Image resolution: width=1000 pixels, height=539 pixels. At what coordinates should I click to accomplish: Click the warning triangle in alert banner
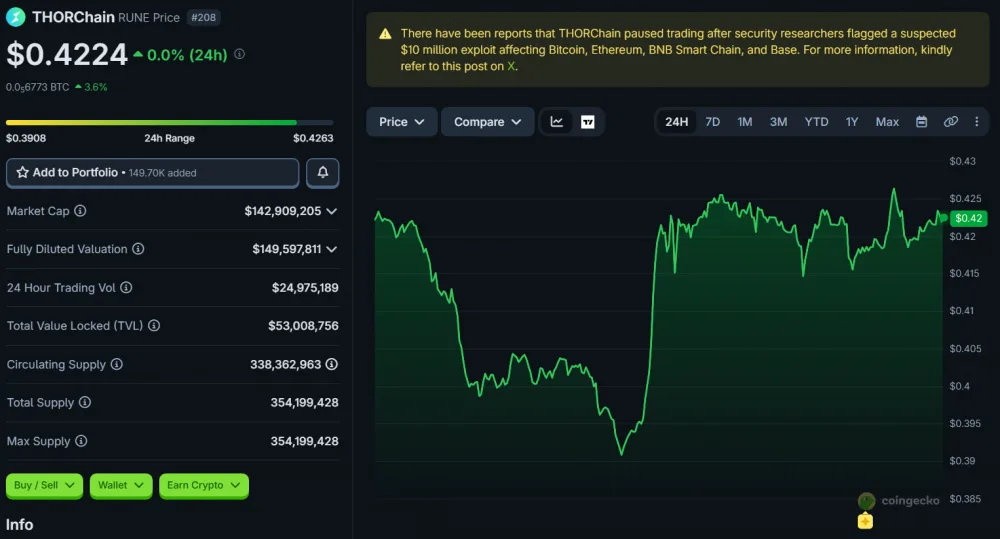pos(385,34)
